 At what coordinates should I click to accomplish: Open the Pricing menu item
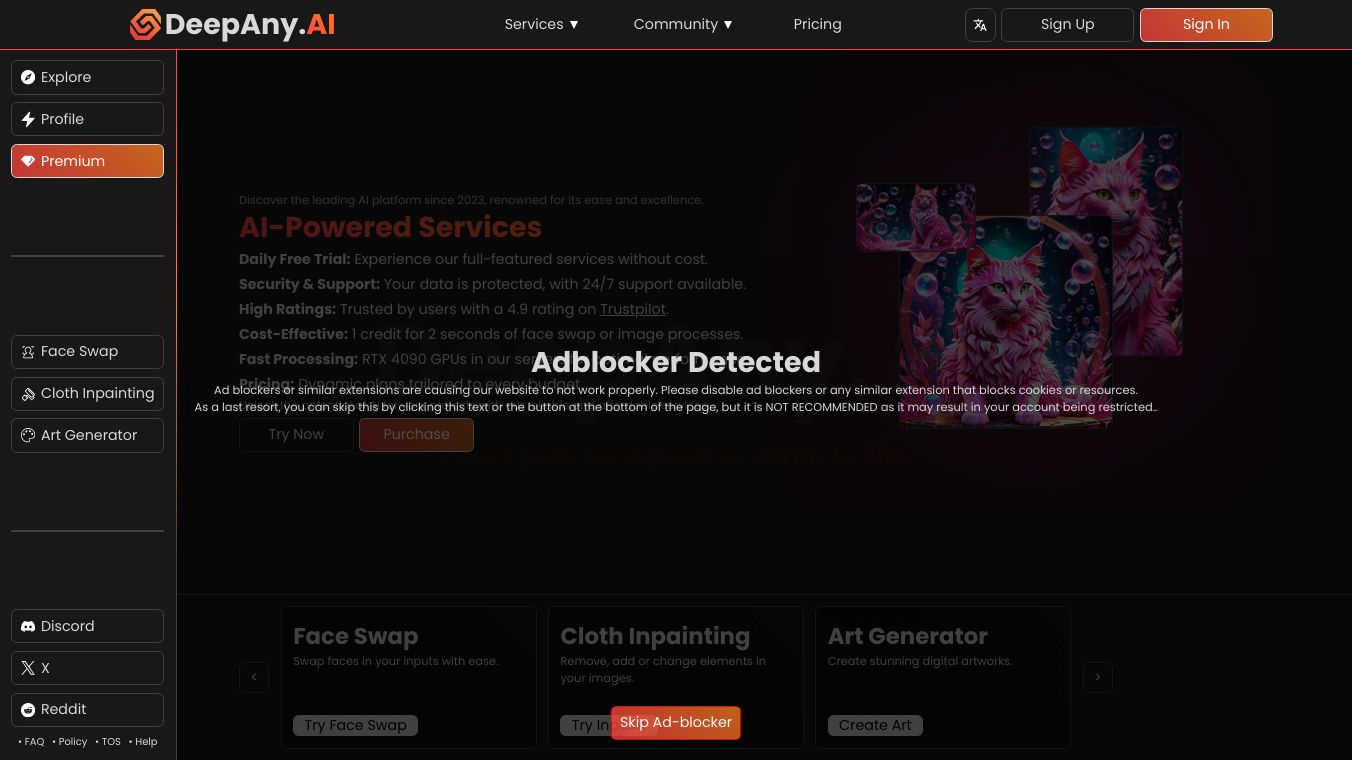817,24
